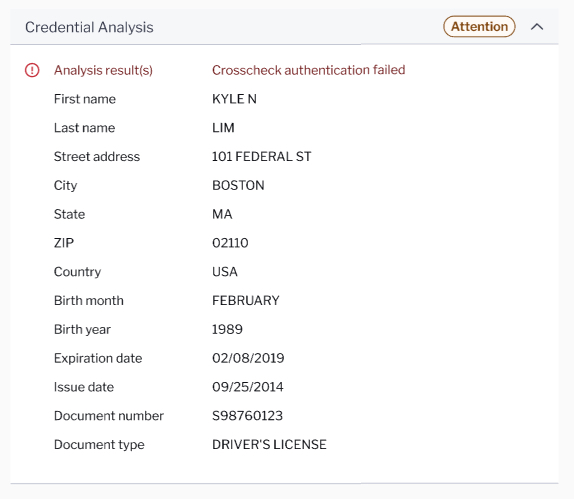This screenshot has height=499, width=574.
Task: Click birth year 1989
Action: [227, 329]
